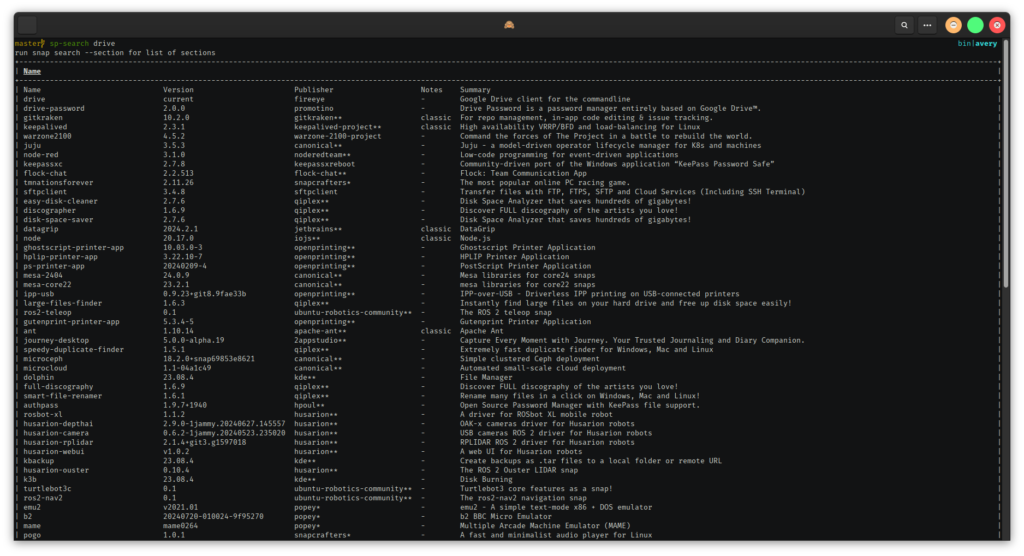1024x556 pixels.
Task: Open the three-dot options menu
Action: click(928, 25)
